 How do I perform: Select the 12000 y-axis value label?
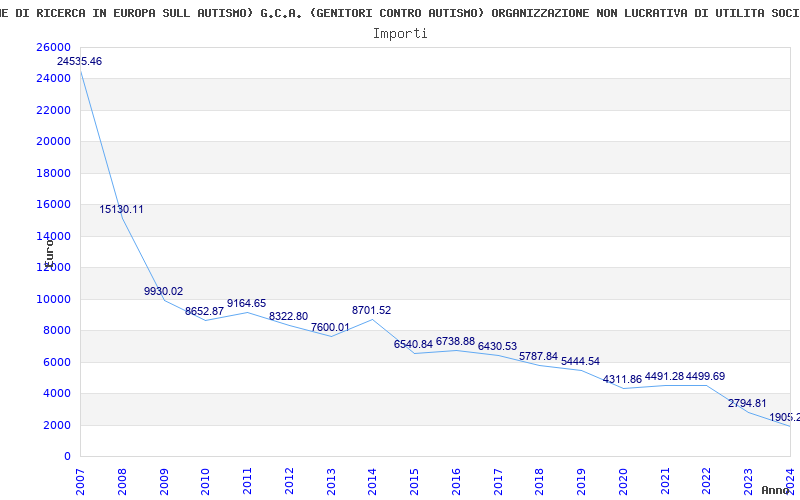tap(53, 268)
